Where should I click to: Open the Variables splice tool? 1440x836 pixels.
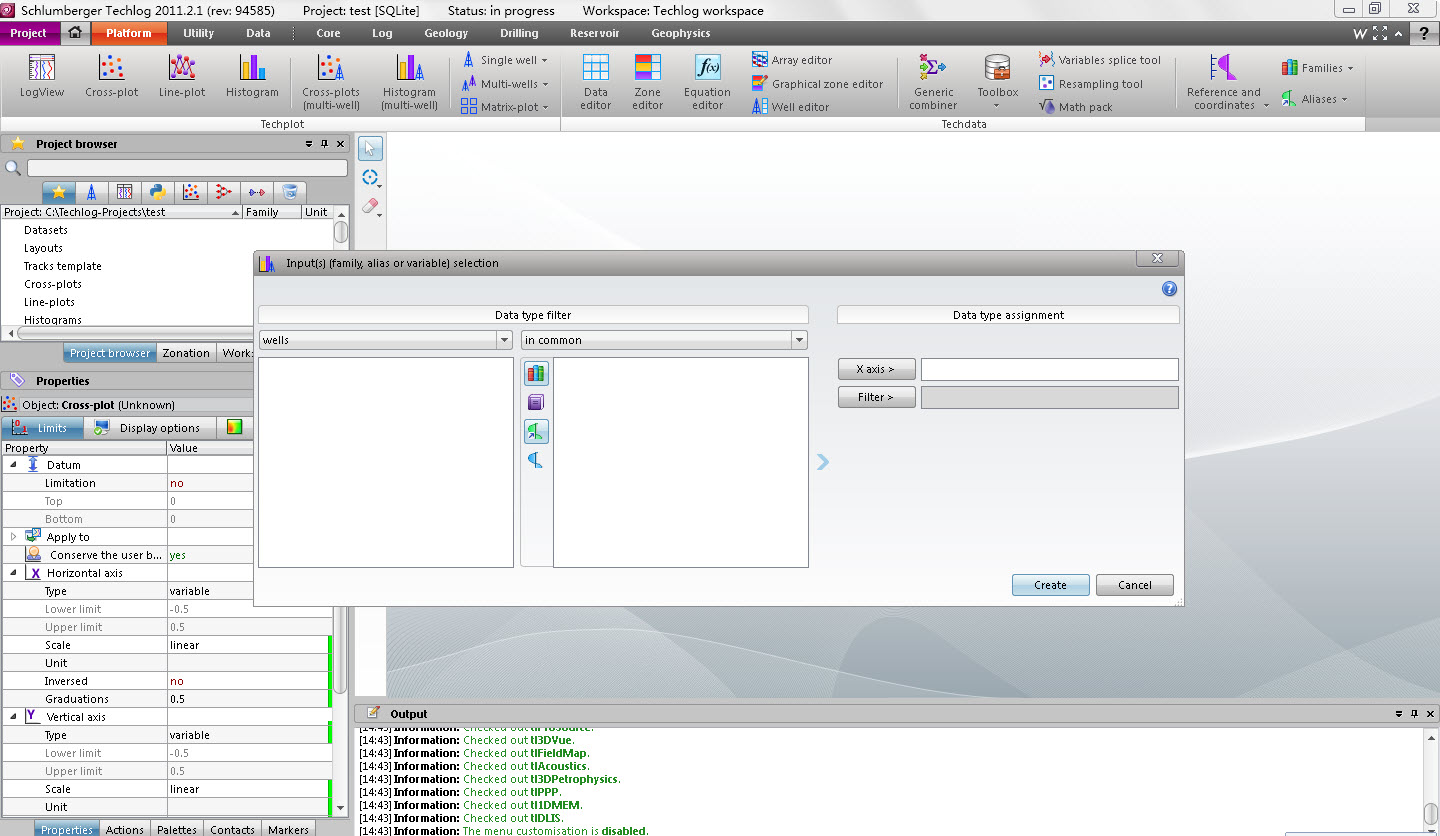click(1100, 60)
